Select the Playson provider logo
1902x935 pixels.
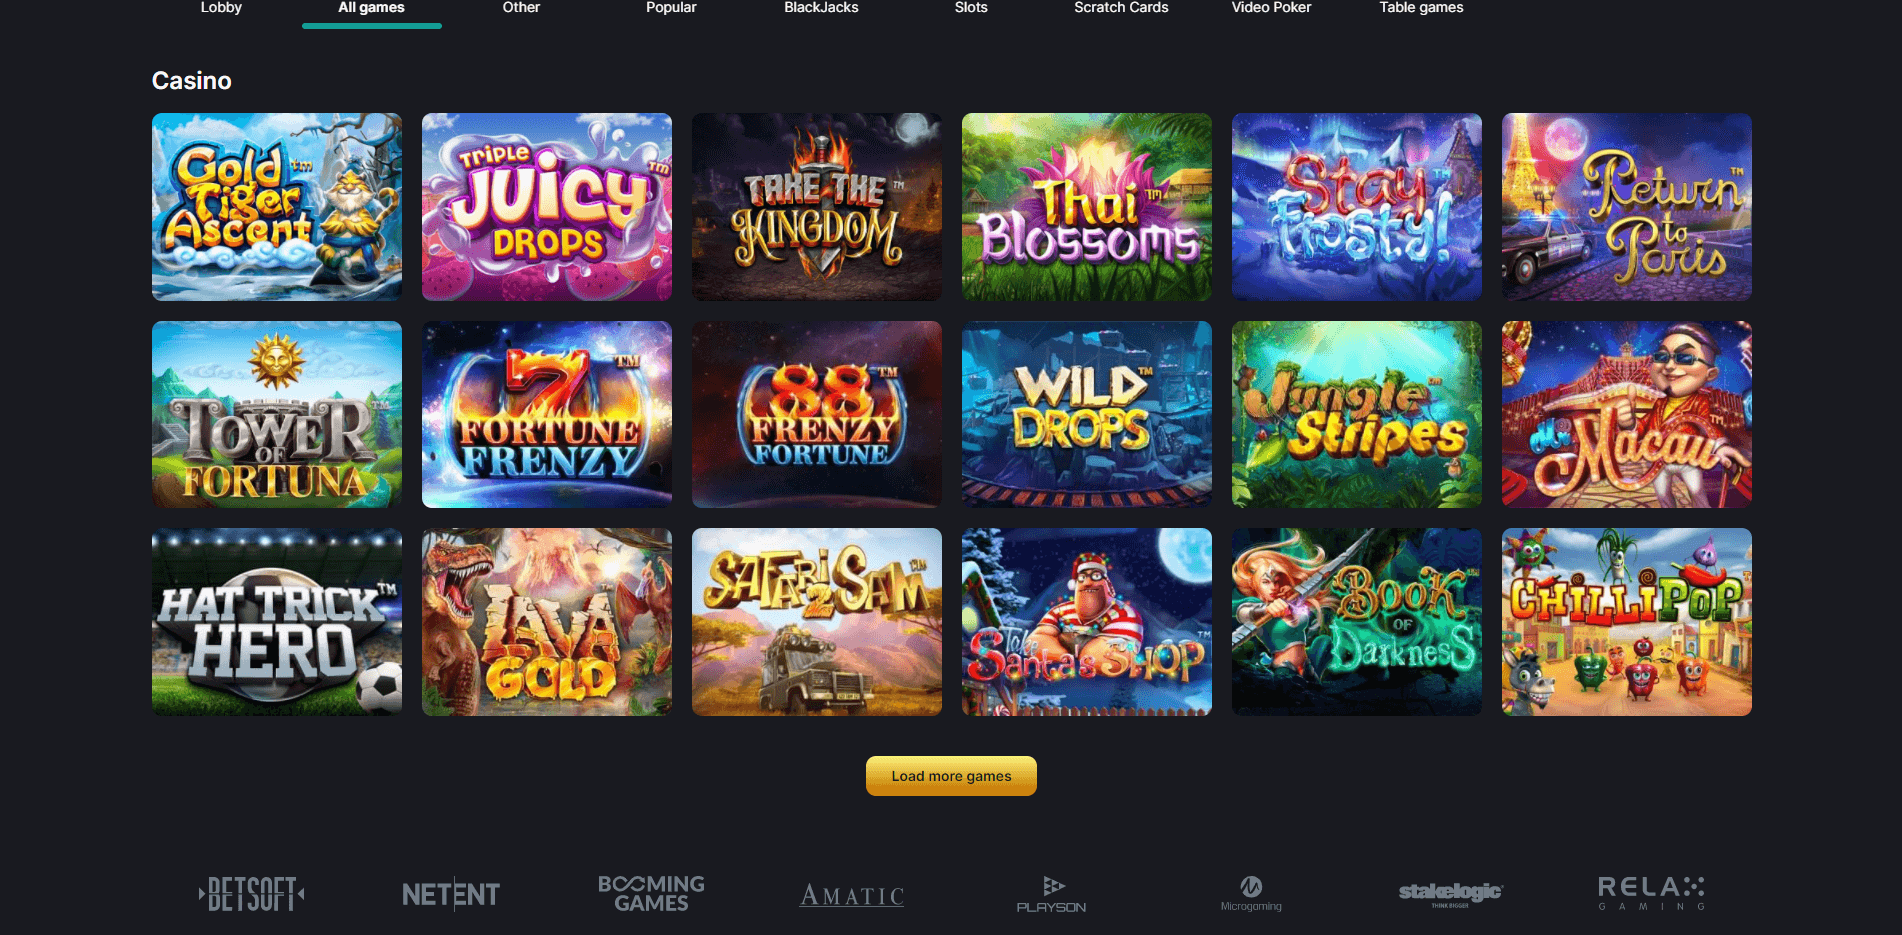(1051, 894)
